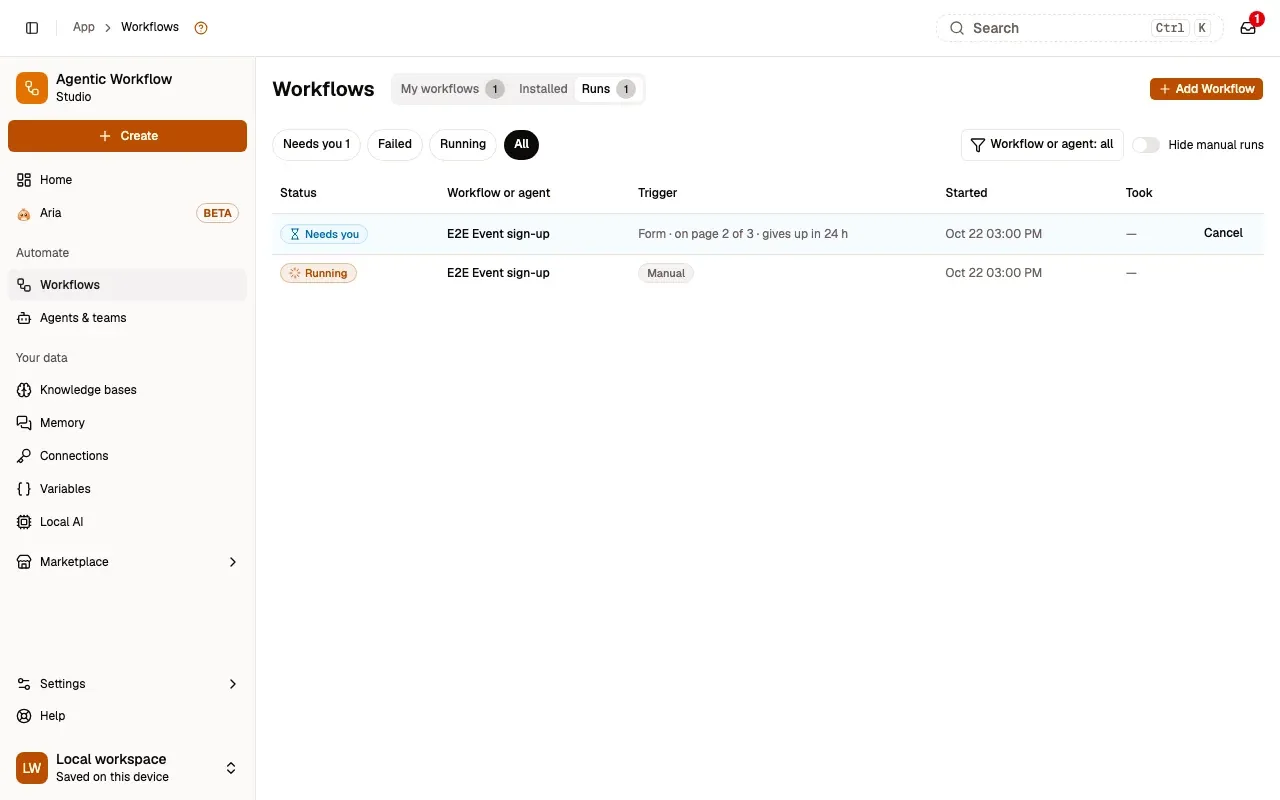Expand the Settings submenu
Screen dimensions: 1280x800
127,684
